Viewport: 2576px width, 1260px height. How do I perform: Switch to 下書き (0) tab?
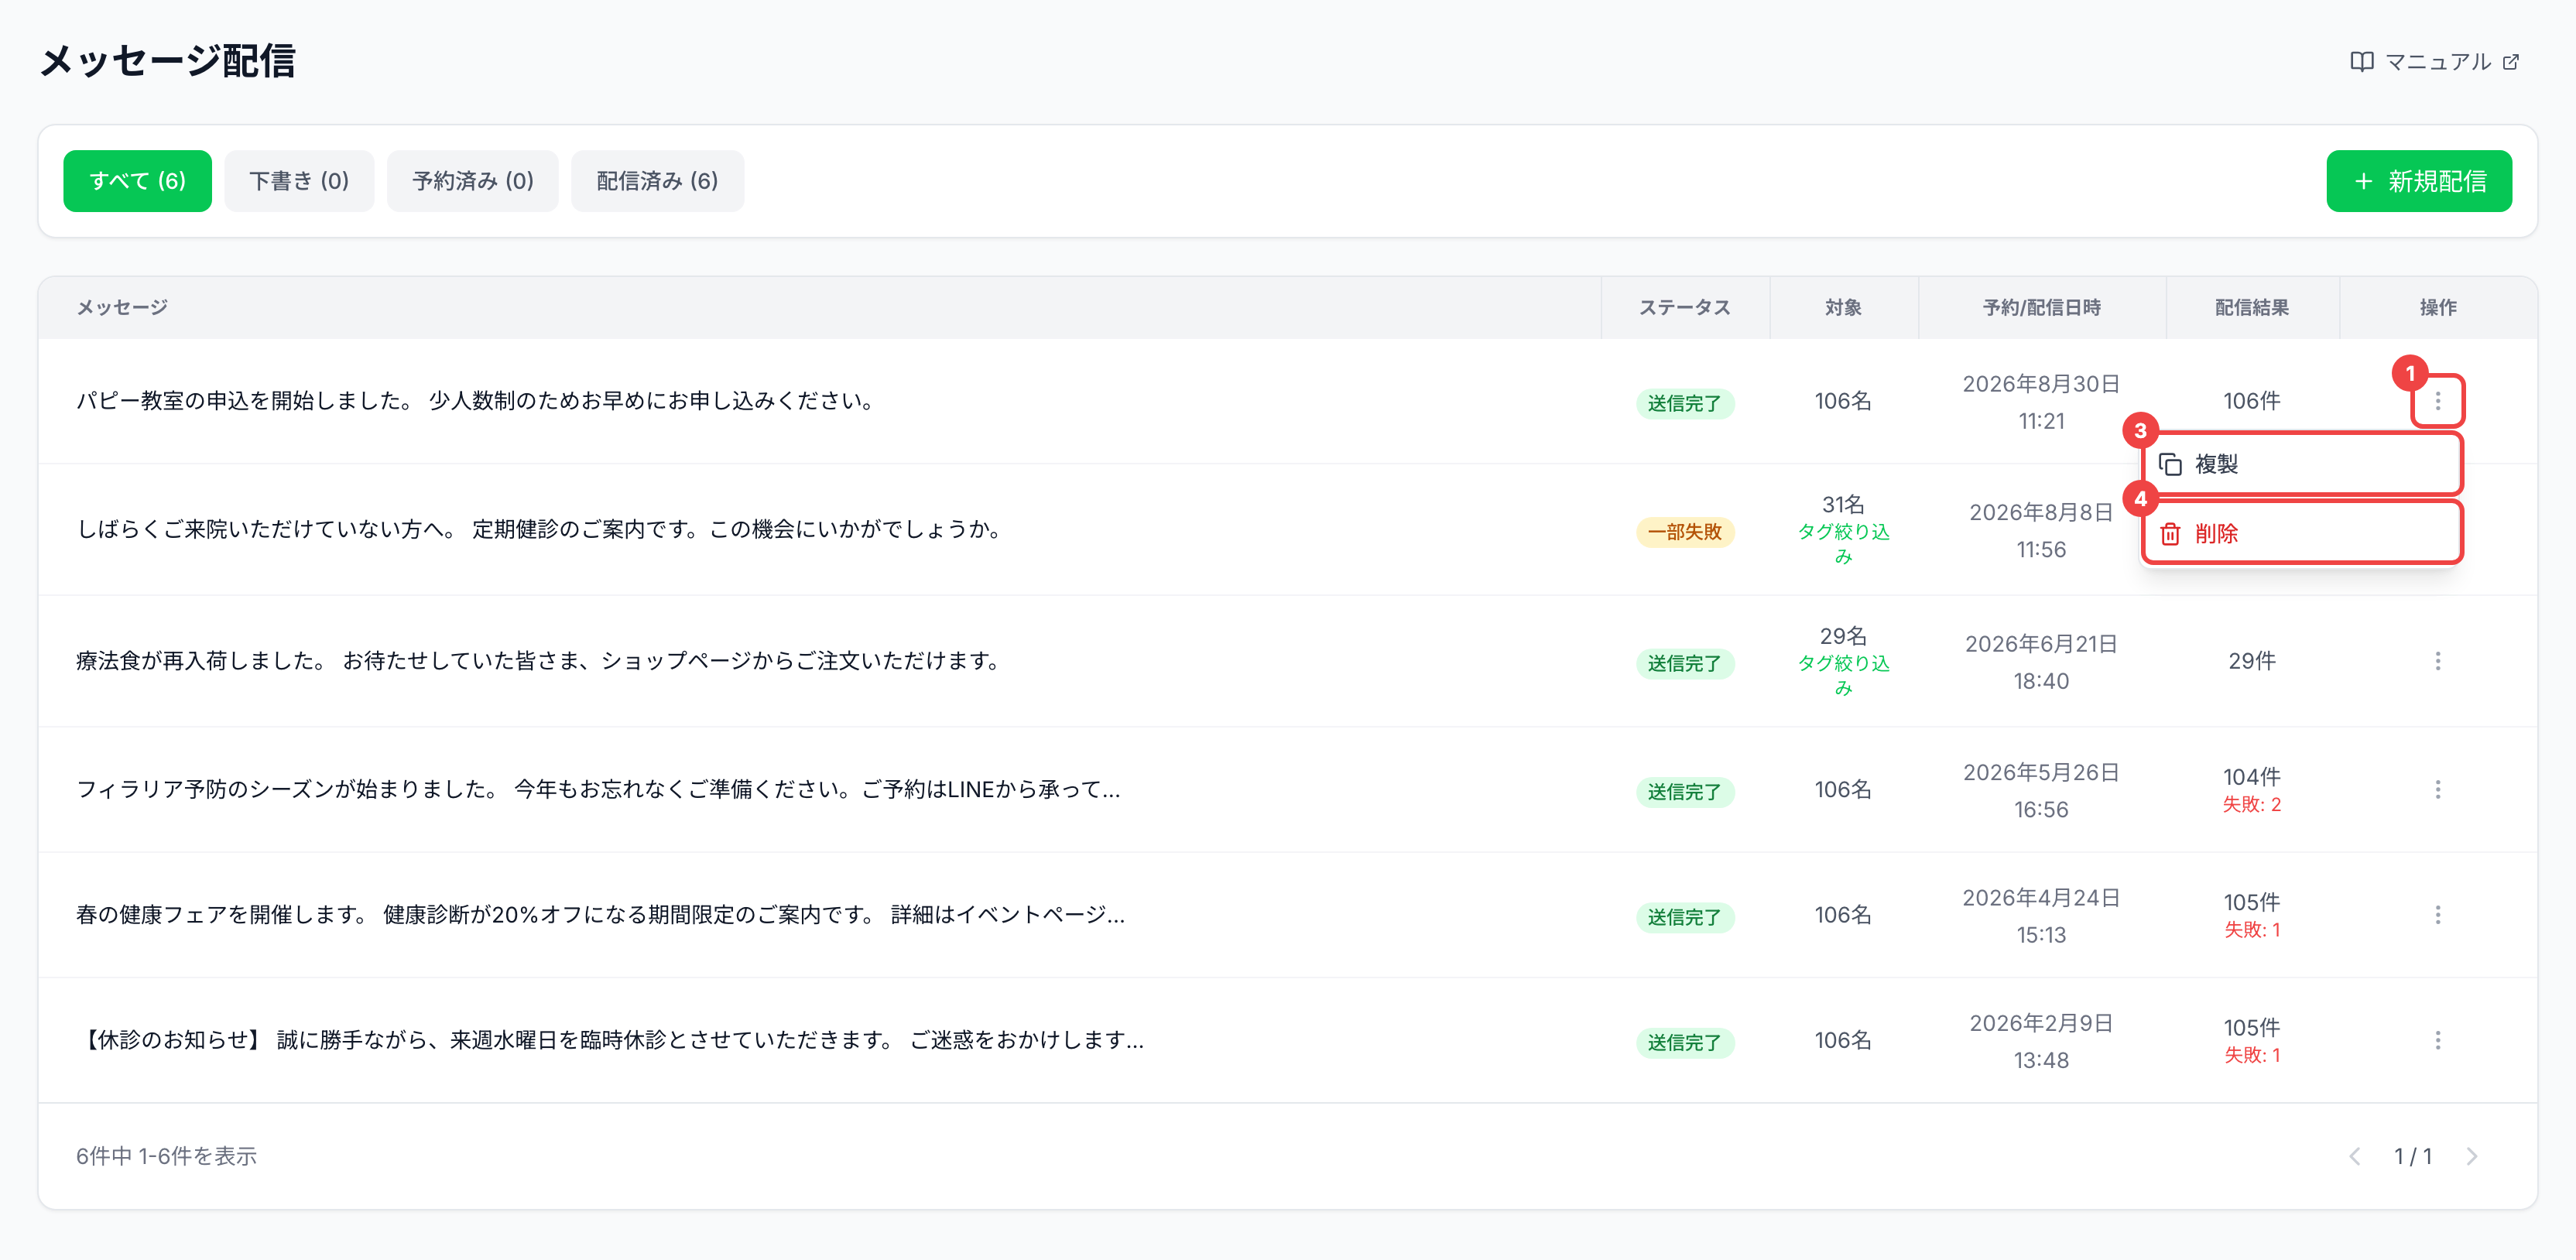299,181
